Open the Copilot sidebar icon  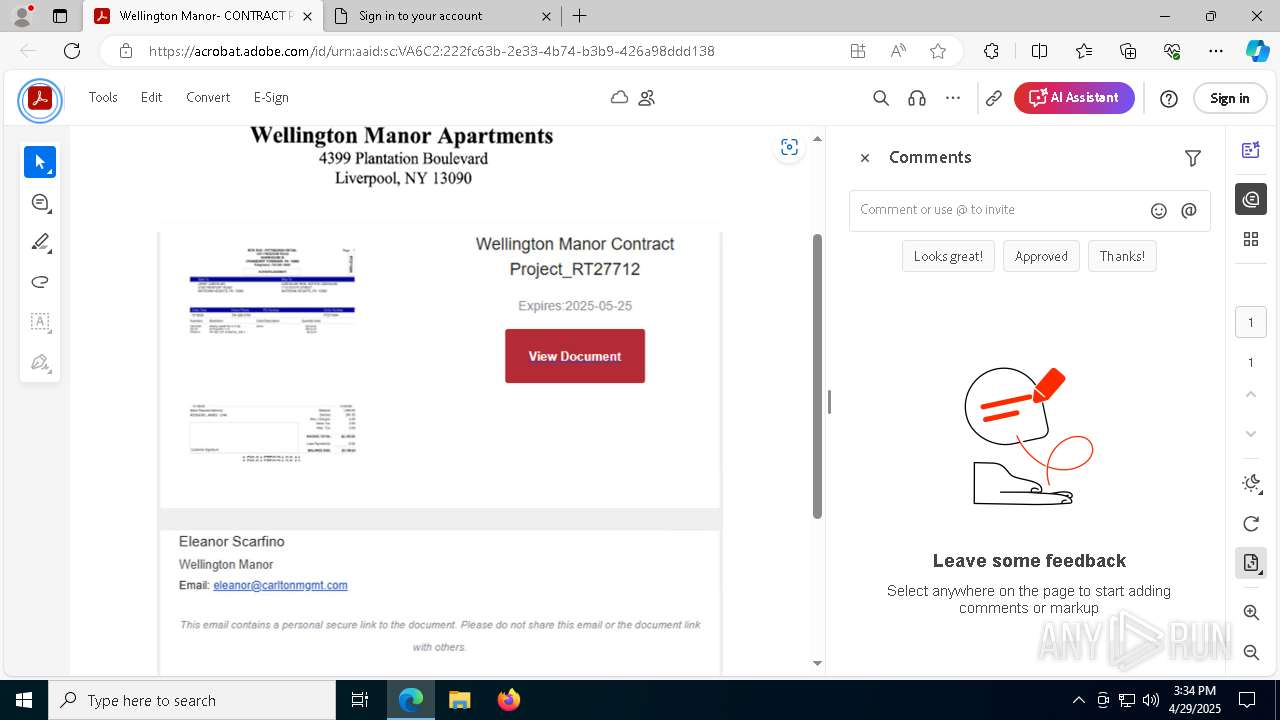(1257, 51)
